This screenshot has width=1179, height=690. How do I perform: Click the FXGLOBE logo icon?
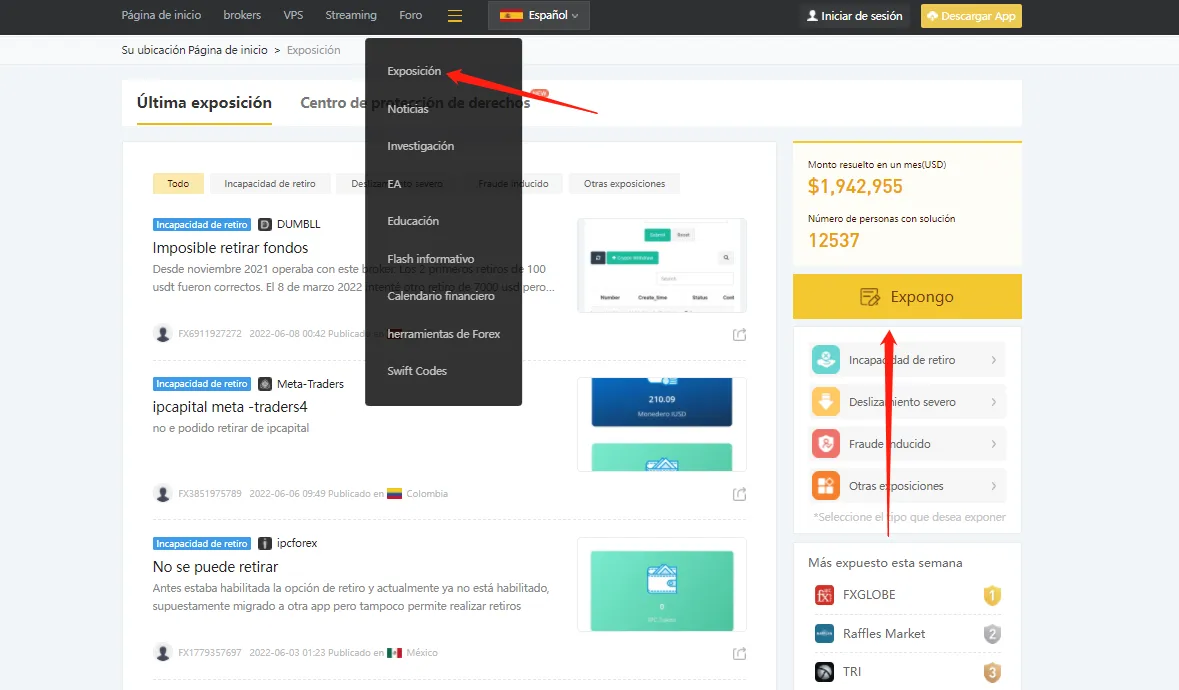click(x=825, y=595)
